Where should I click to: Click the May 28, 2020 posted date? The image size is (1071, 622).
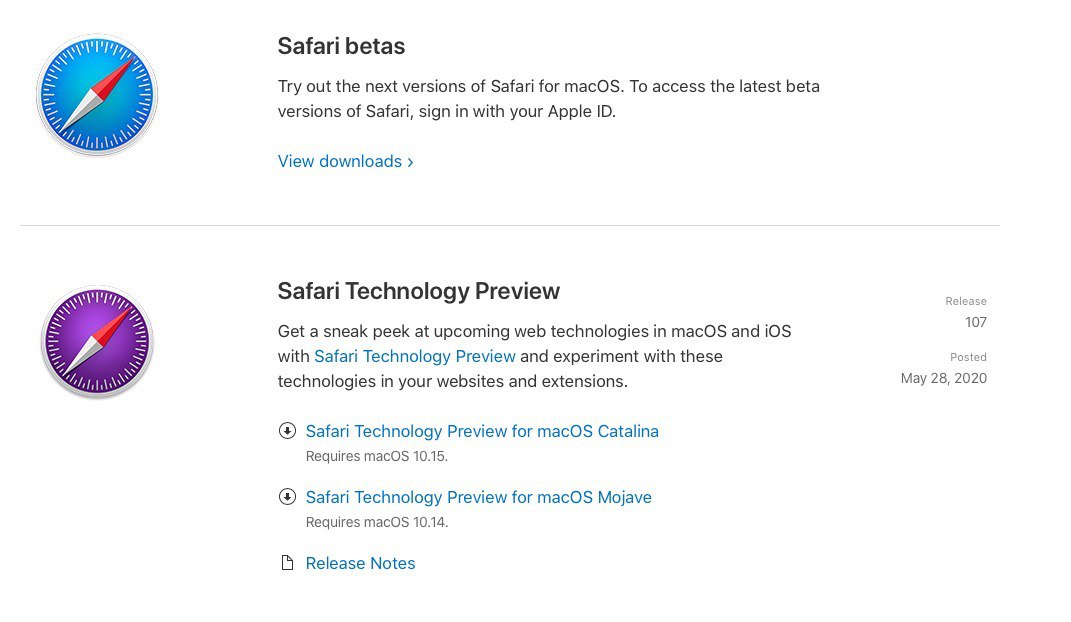coord(944,378)
